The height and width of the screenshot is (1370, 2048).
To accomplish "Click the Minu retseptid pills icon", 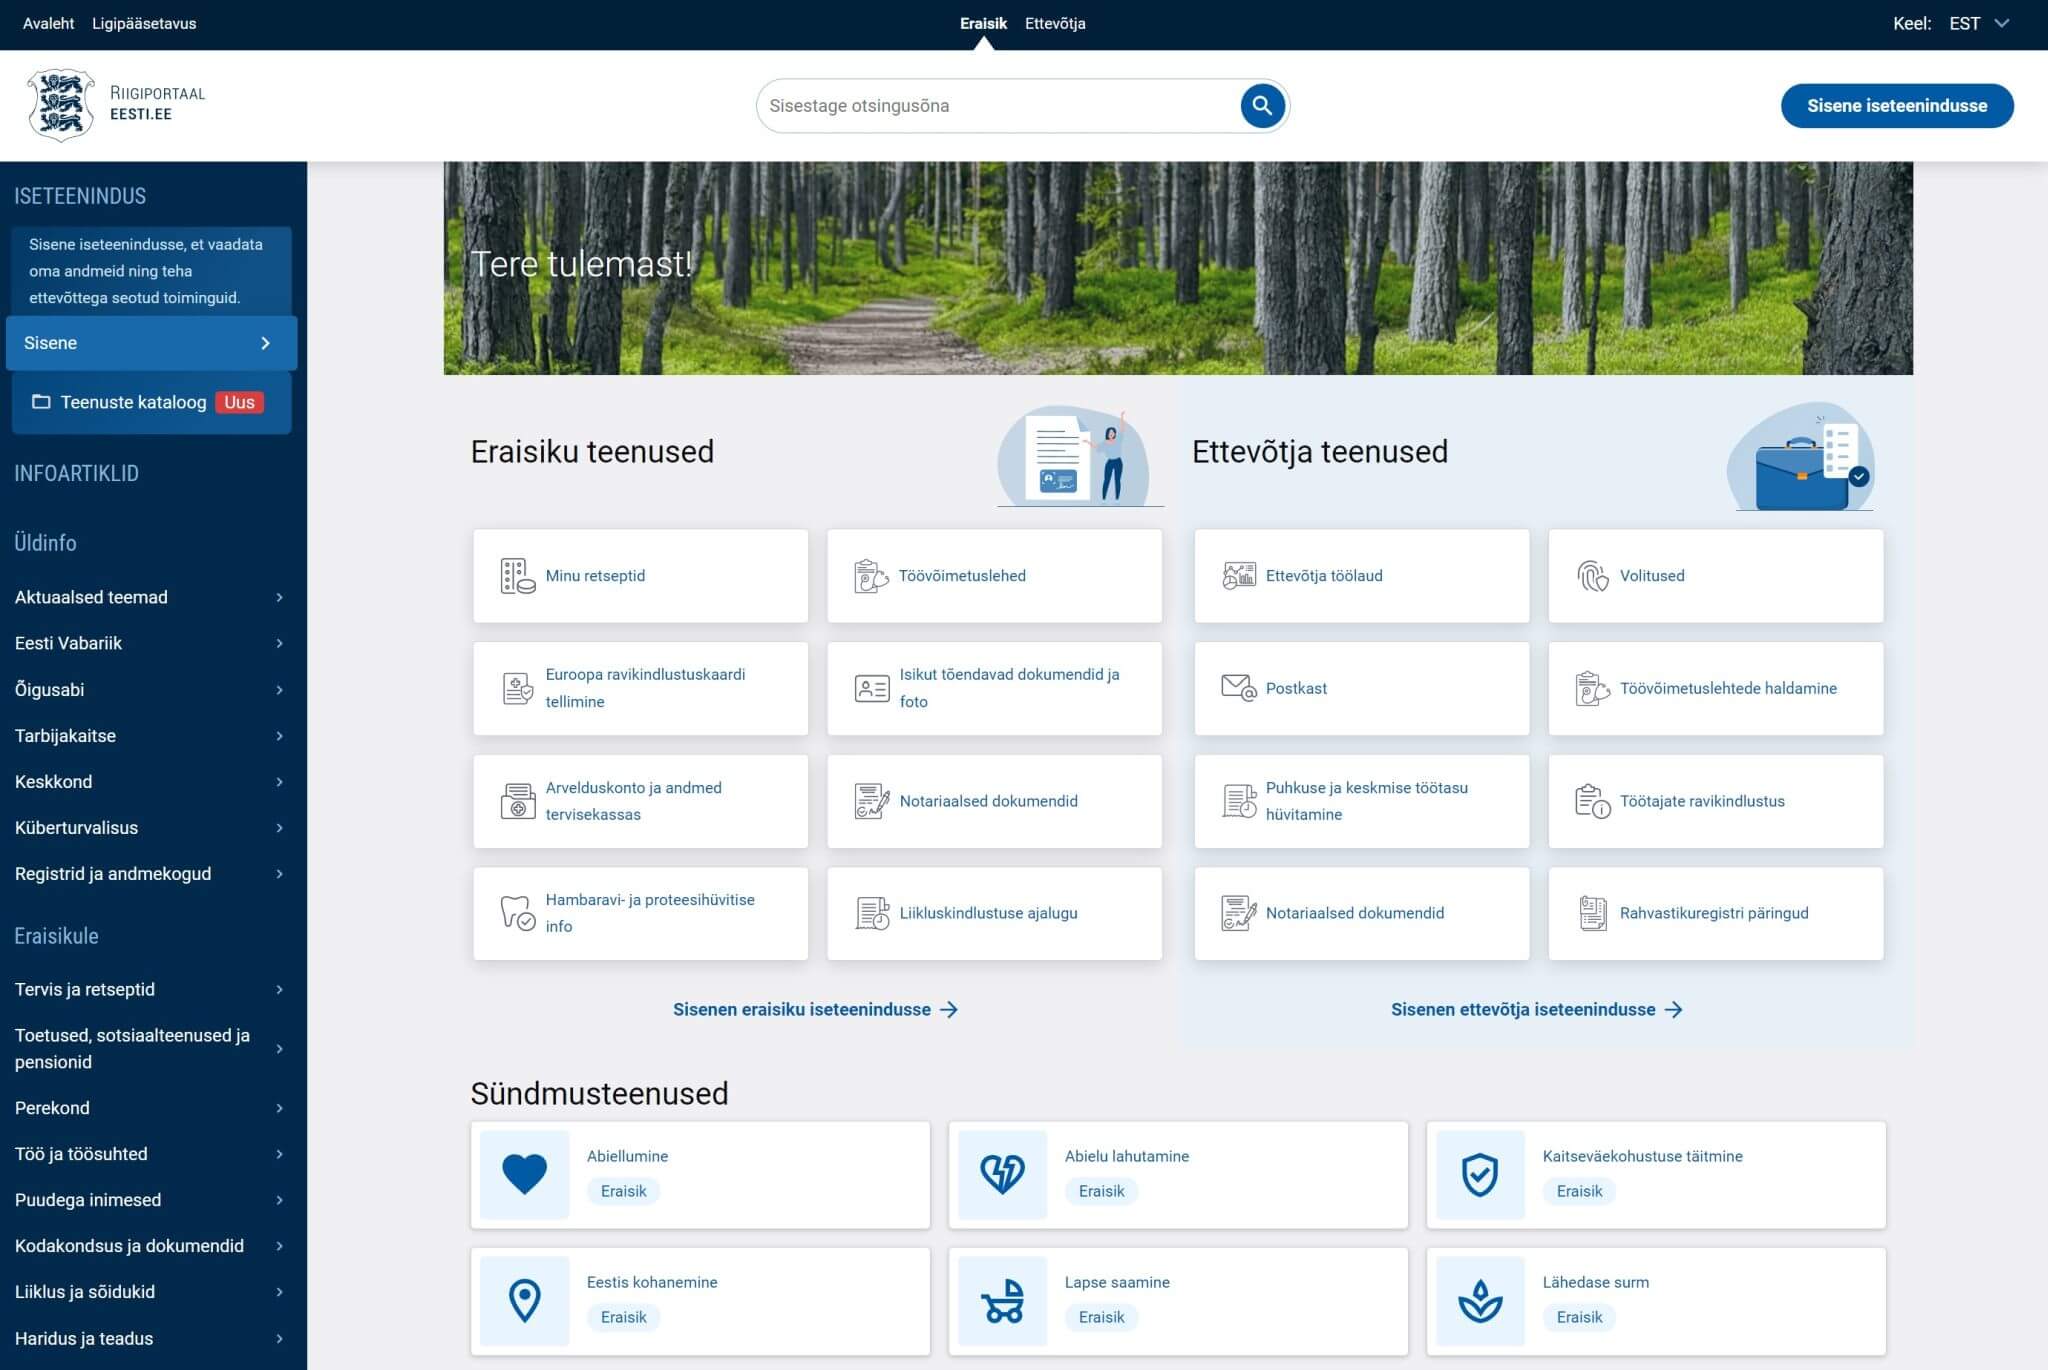I will pos(517,576).
